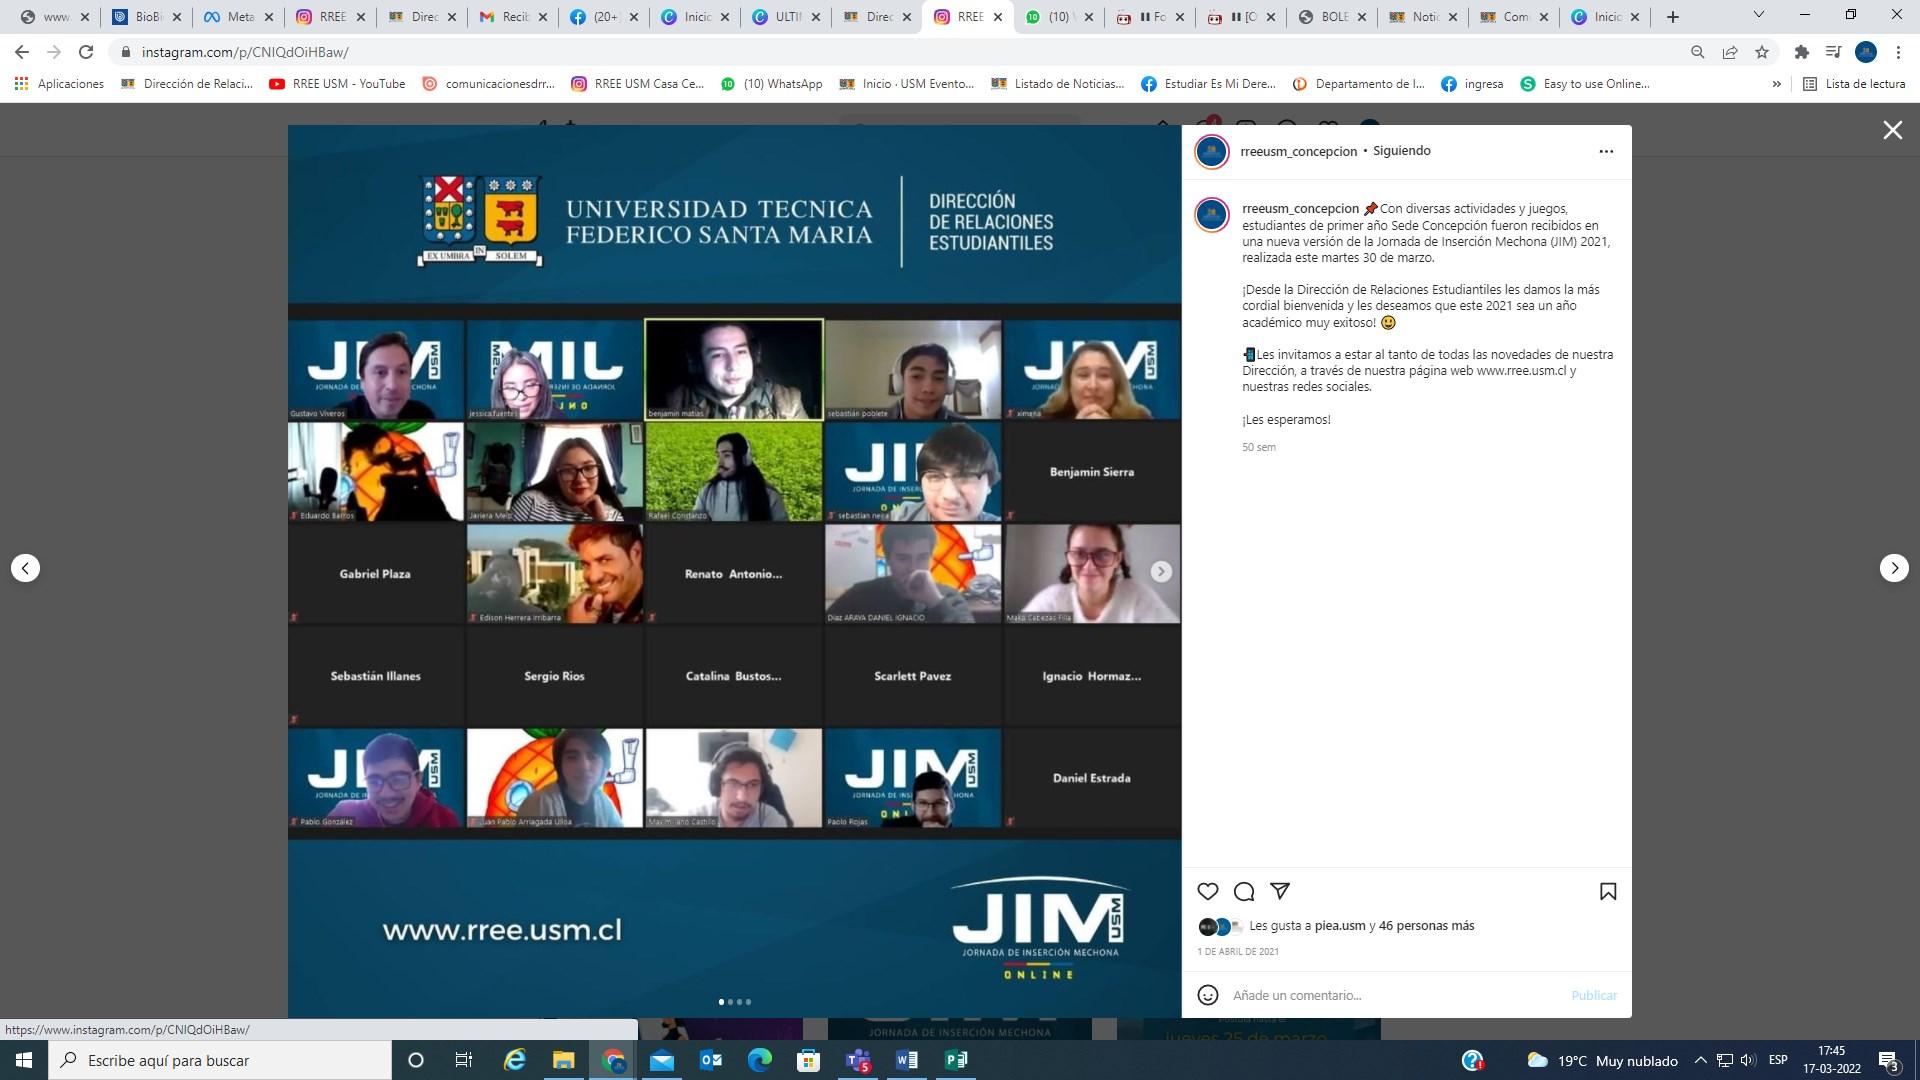Open post options three-dot menu

coord(1606,151)
